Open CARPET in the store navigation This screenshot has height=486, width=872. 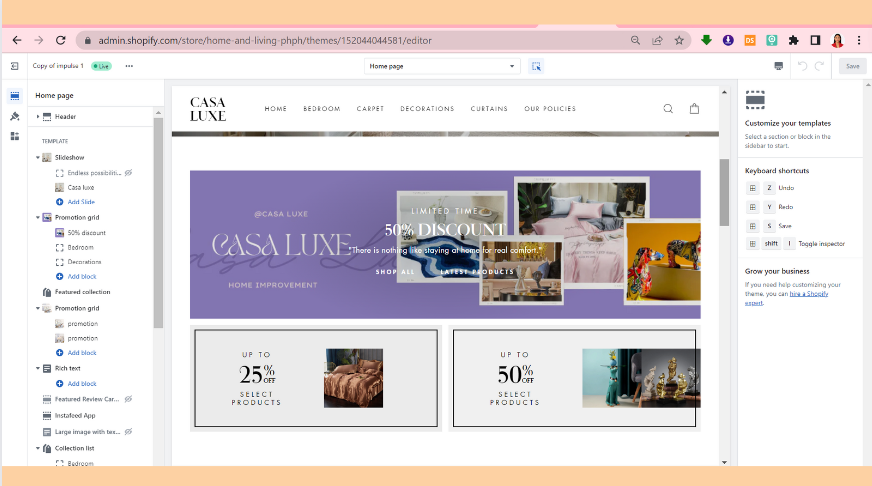(370, 108)
